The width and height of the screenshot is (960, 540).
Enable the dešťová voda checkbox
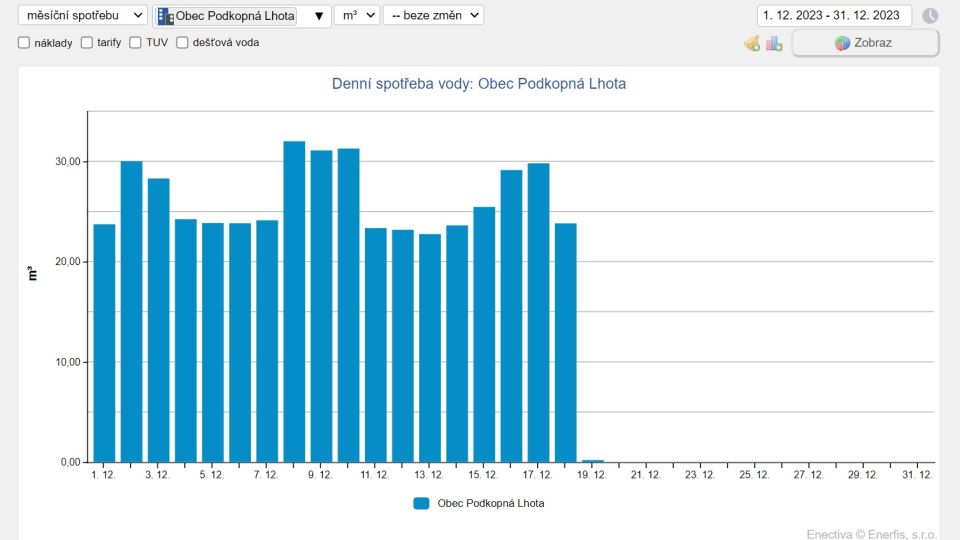pos(183,43)
